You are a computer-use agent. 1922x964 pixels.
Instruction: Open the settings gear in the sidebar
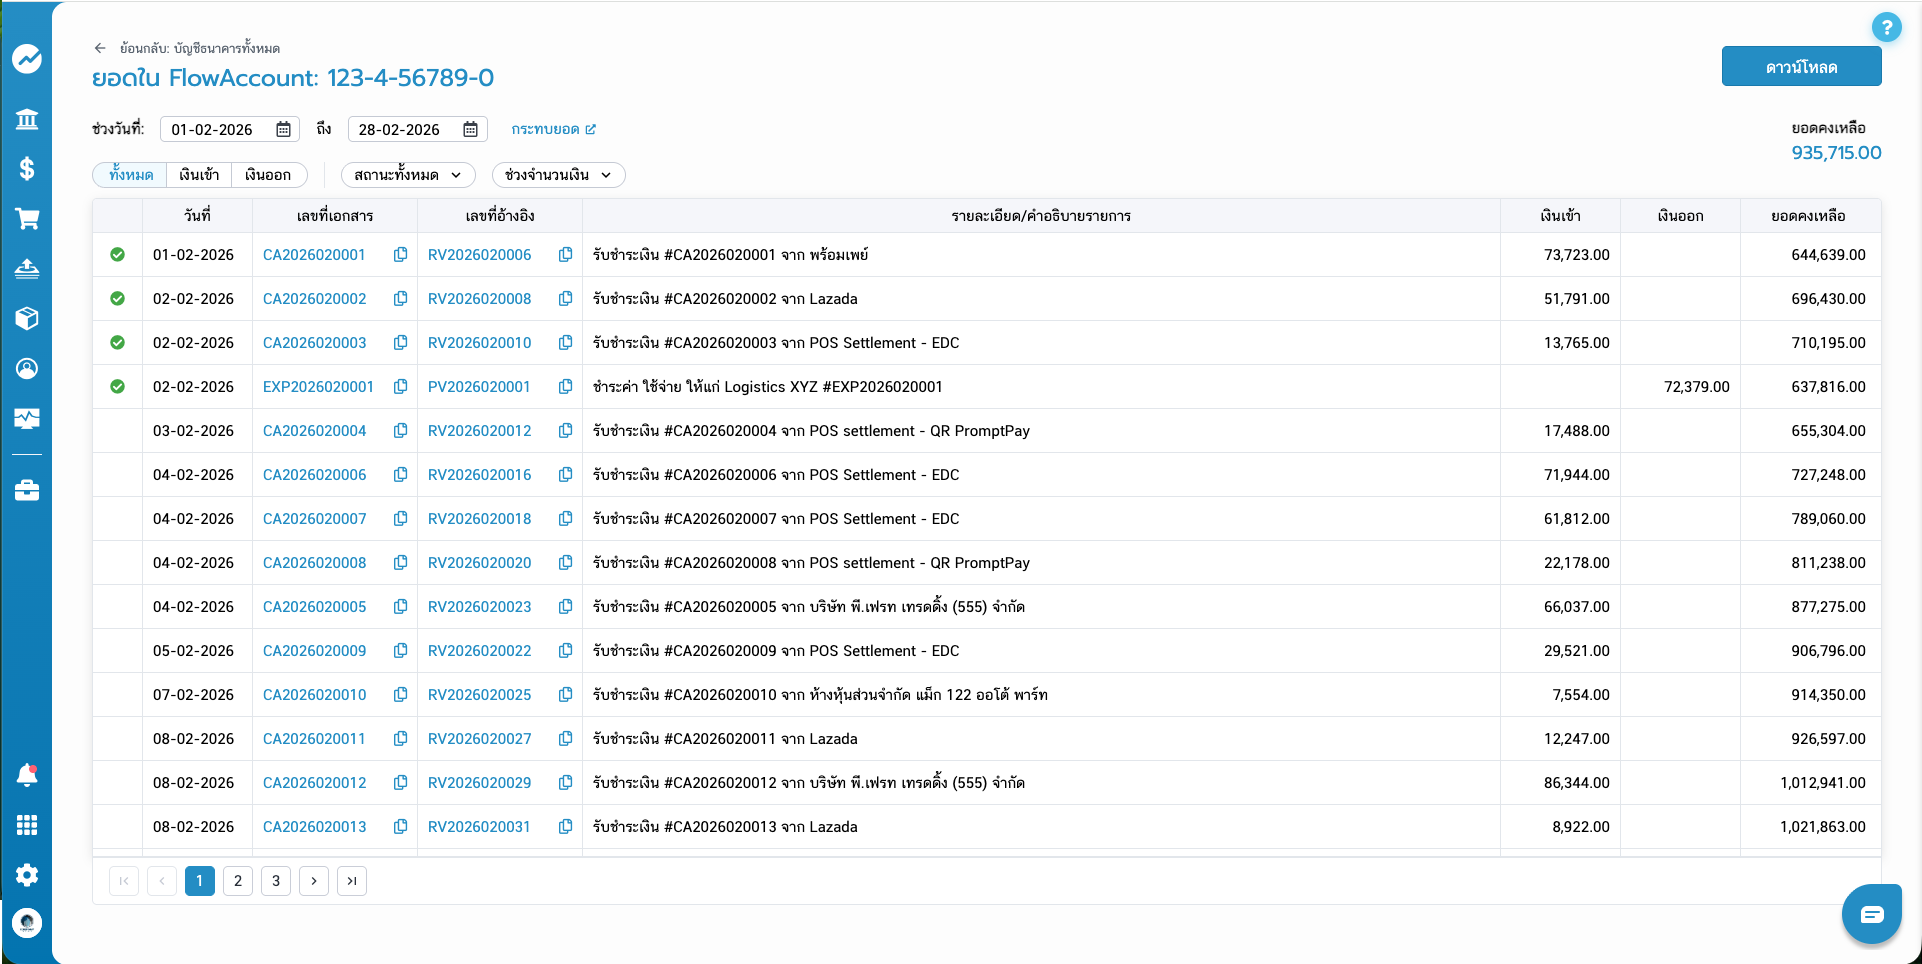(x=27, y=875)
